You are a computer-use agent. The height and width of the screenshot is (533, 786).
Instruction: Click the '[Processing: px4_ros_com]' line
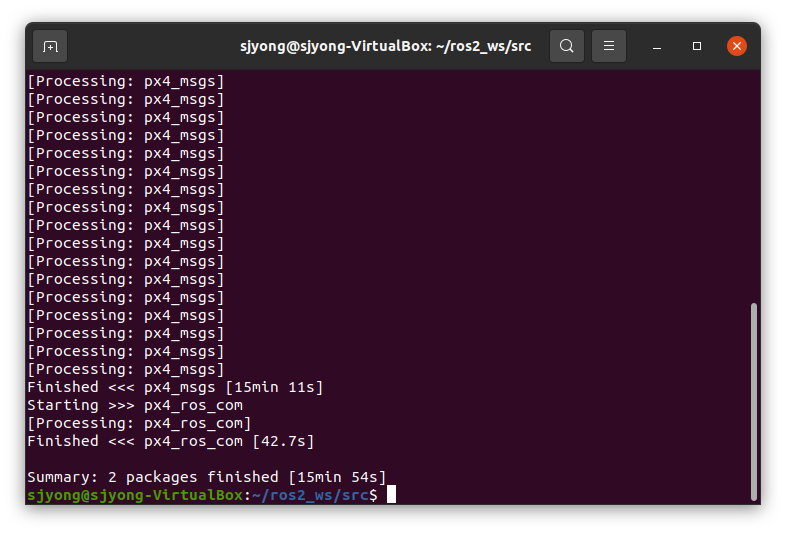[139, 423]
